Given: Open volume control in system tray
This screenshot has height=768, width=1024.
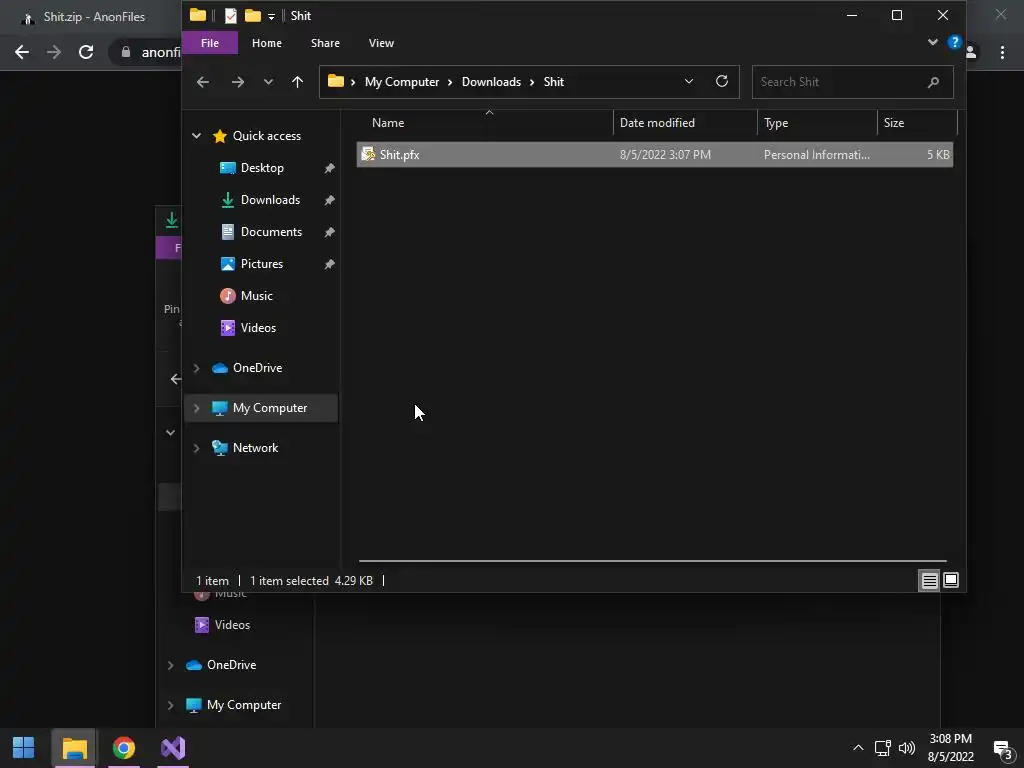Looking at the screenshot, I should pos(906,748).
